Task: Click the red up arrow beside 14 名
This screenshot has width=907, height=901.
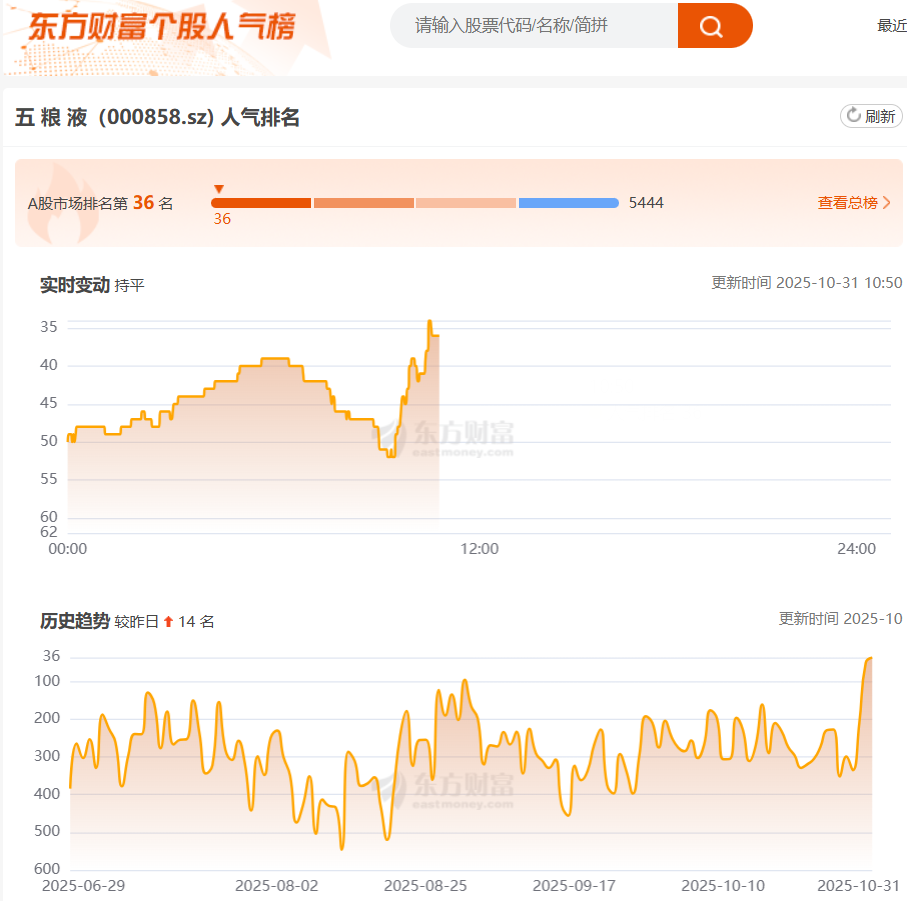Action: tap(168, 622)
